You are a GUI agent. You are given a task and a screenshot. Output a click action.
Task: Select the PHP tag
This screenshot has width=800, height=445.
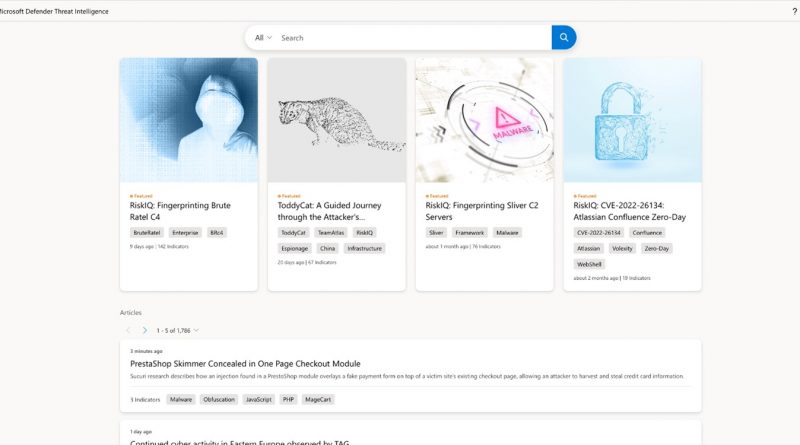(288, 400)
